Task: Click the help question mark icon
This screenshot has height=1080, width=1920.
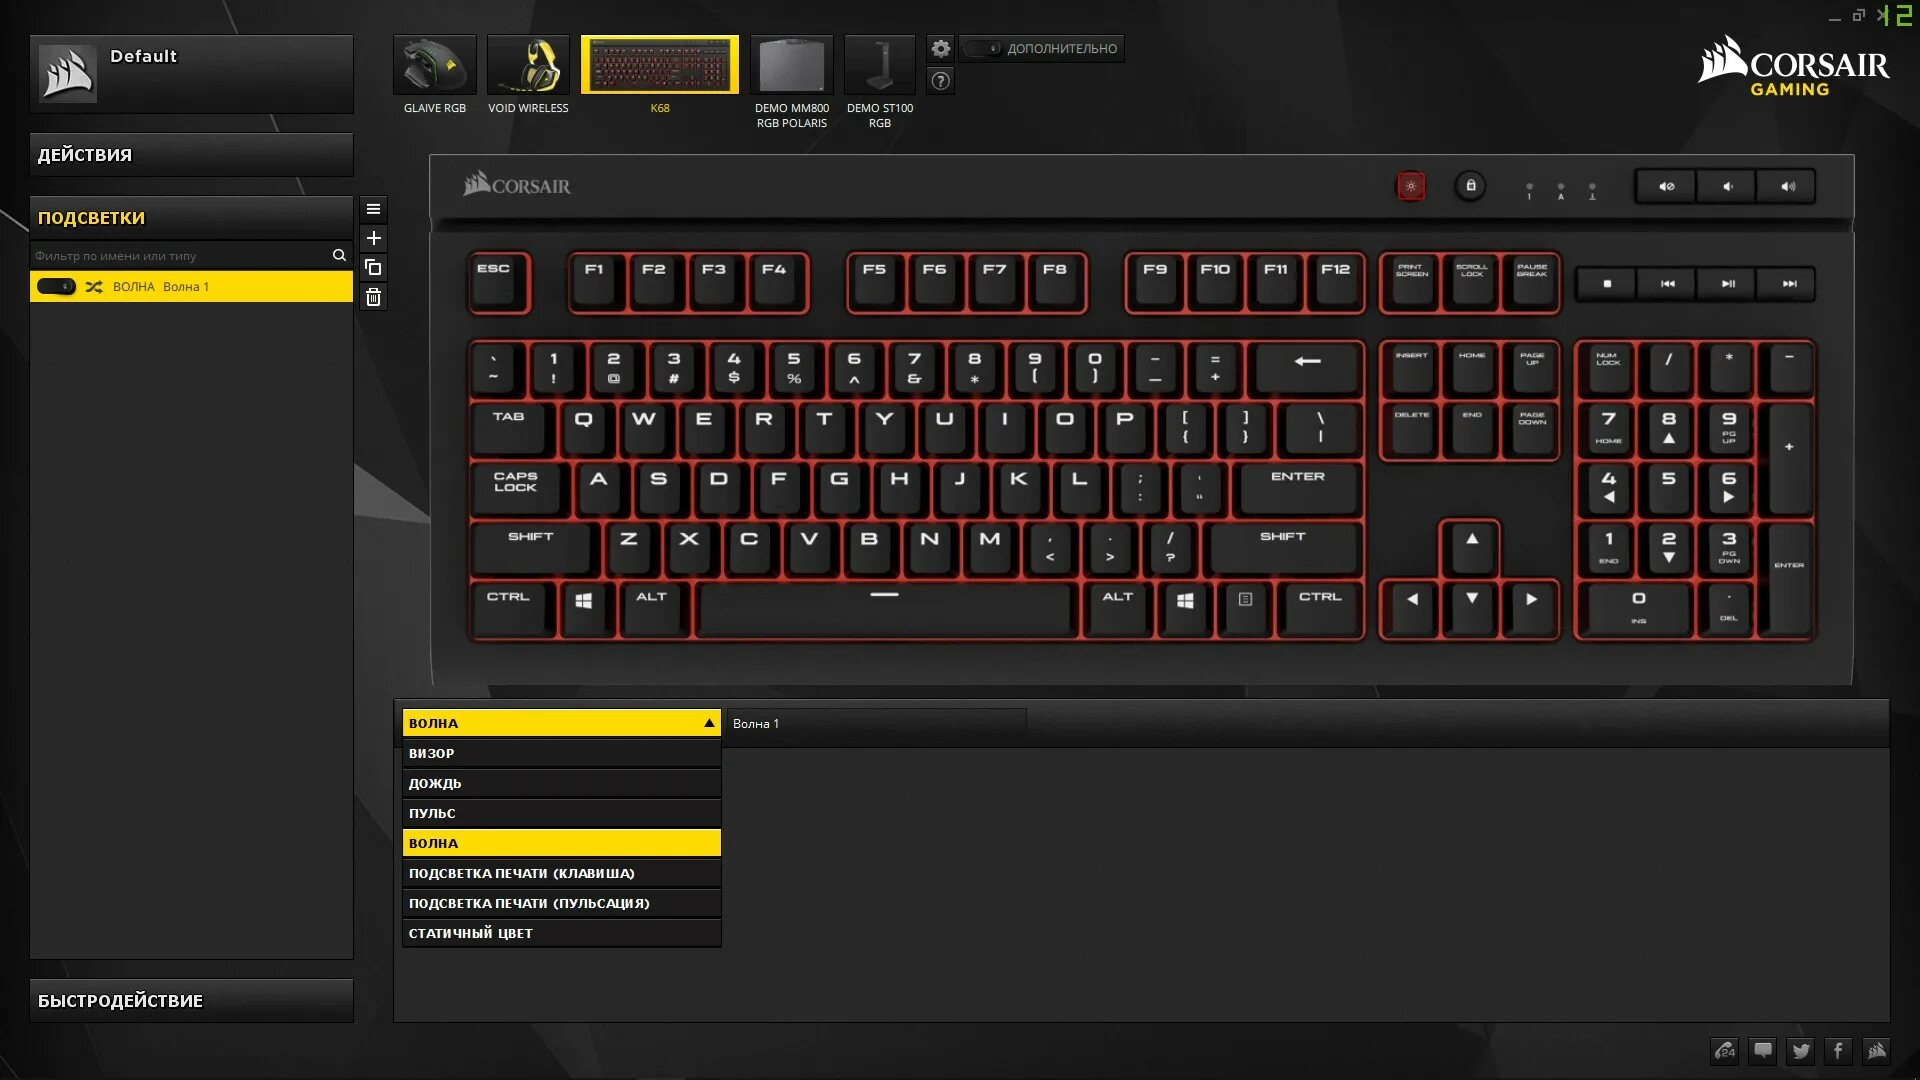Action: pos(940,80)
